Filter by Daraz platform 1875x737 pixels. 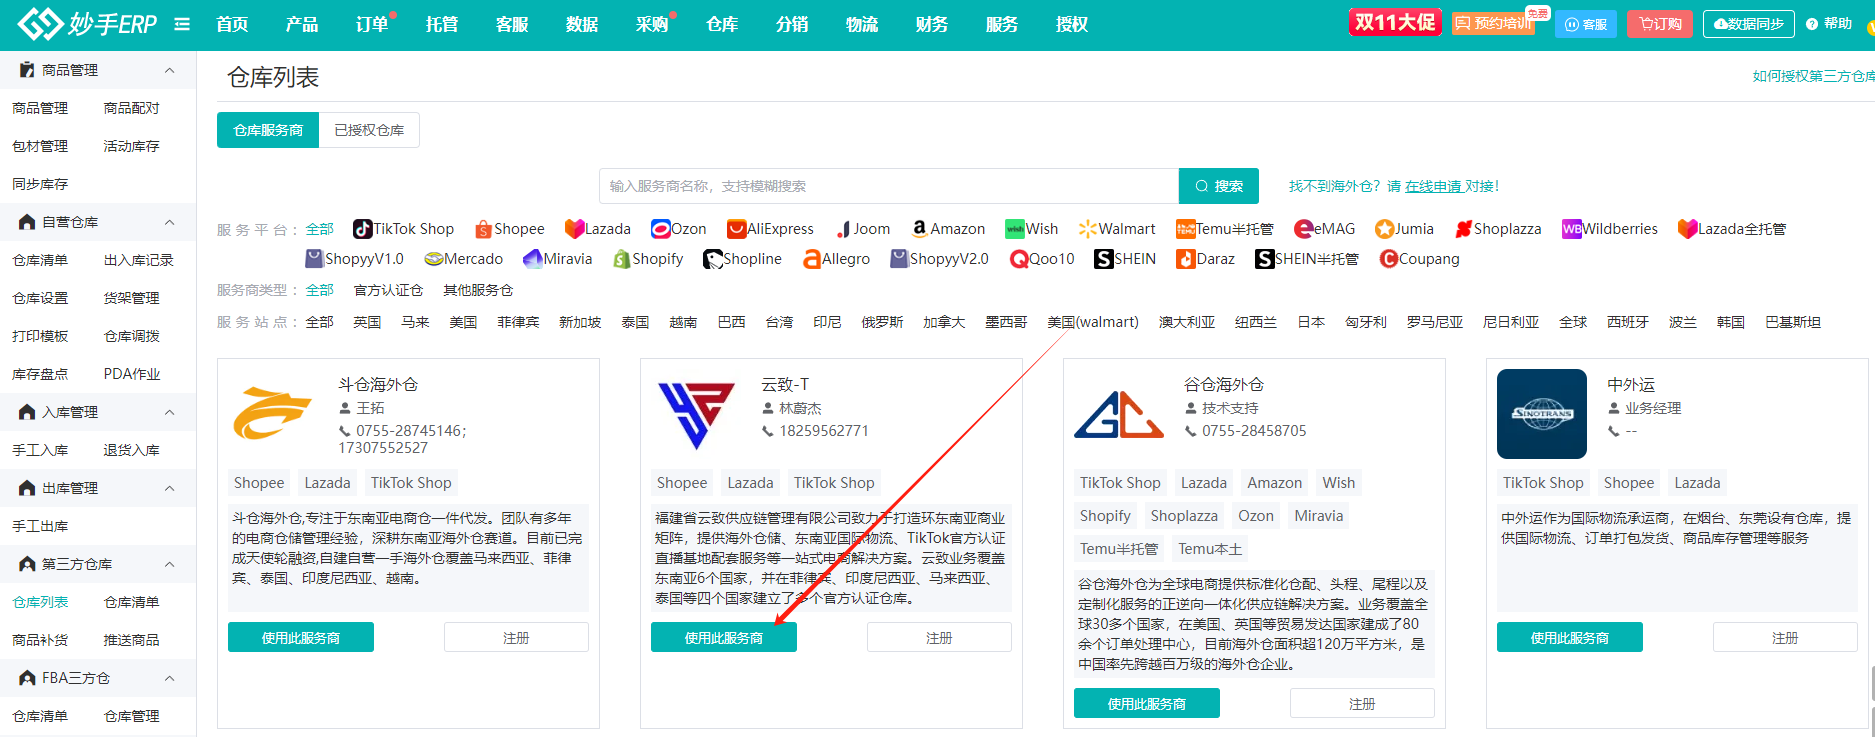click(1205, 259)
